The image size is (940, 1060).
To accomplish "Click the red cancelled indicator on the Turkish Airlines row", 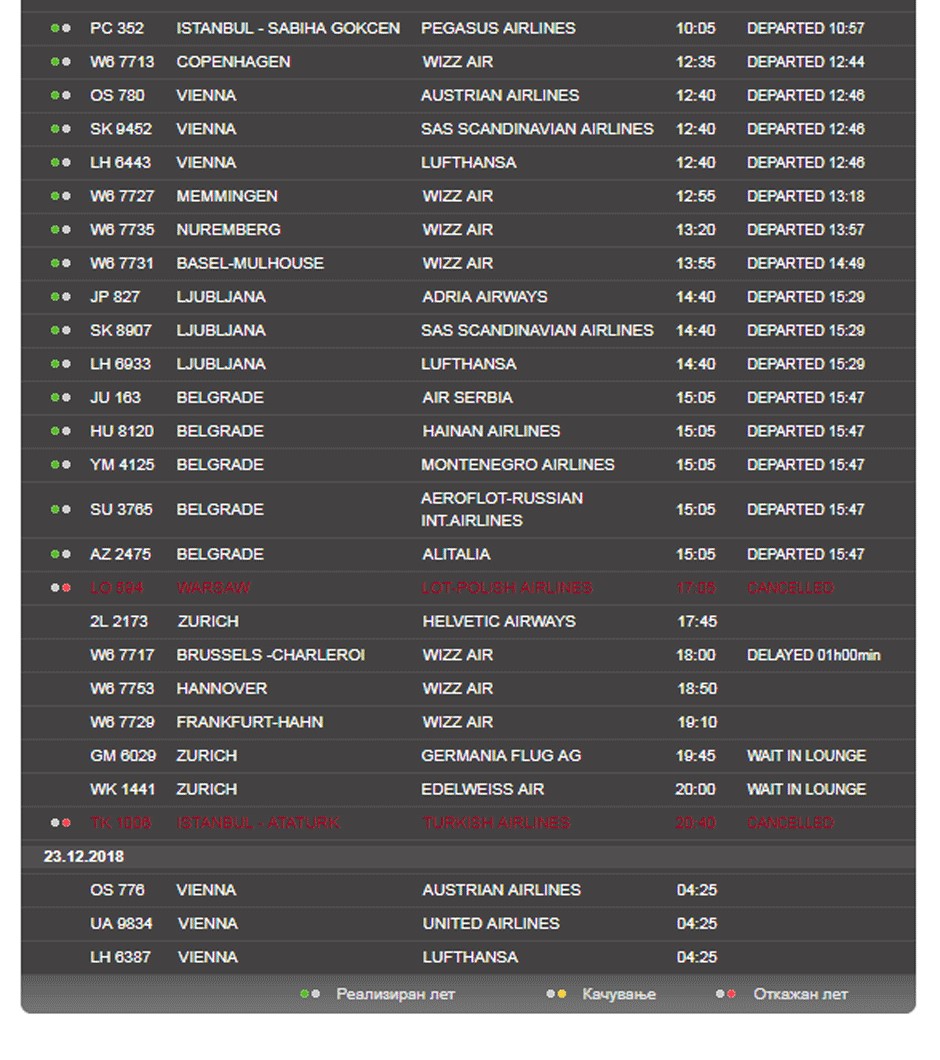I will pyautogui.click(x=61, y=823).
